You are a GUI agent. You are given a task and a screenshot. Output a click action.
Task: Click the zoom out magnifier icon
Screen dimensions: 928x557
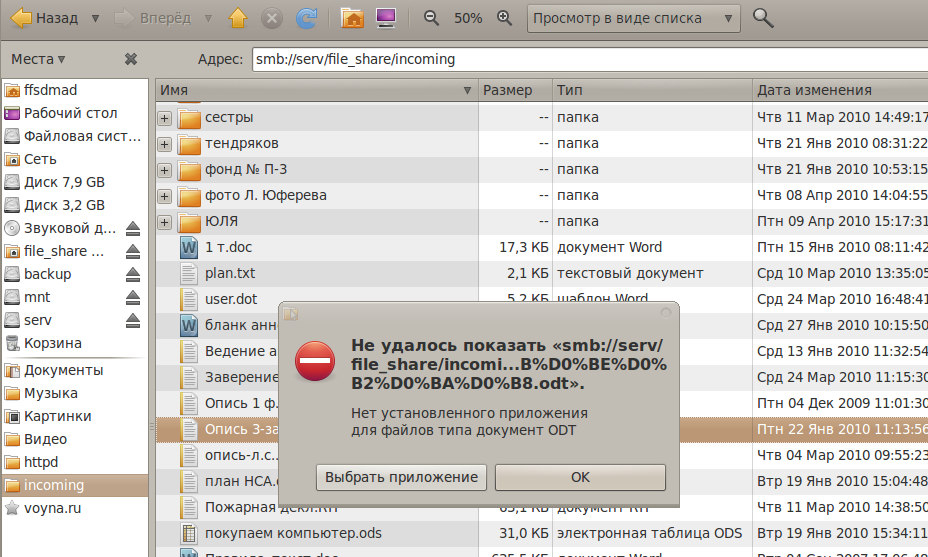431,18
